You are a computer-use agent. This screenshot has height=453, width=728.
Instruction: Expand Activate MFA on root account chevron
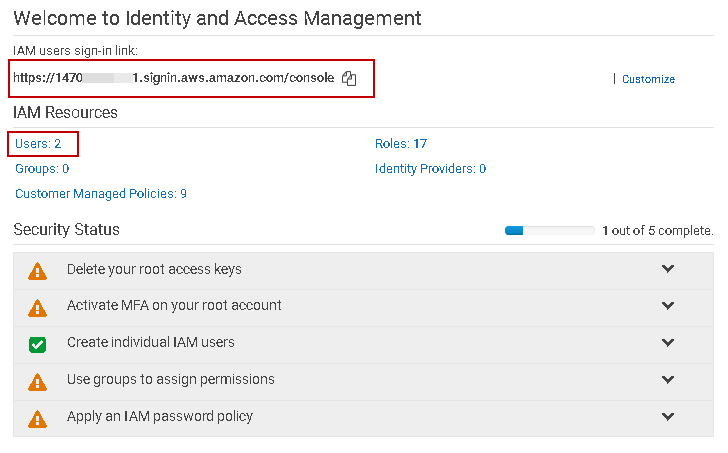[668, 306]
